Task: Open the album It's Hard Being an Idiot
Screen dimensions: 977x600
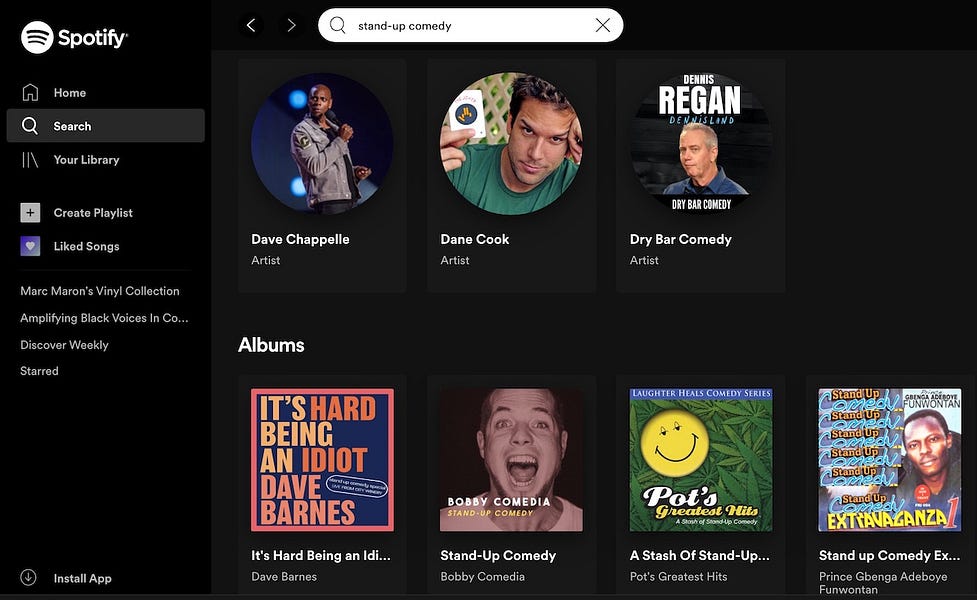Action: click(x=321, y=459)
